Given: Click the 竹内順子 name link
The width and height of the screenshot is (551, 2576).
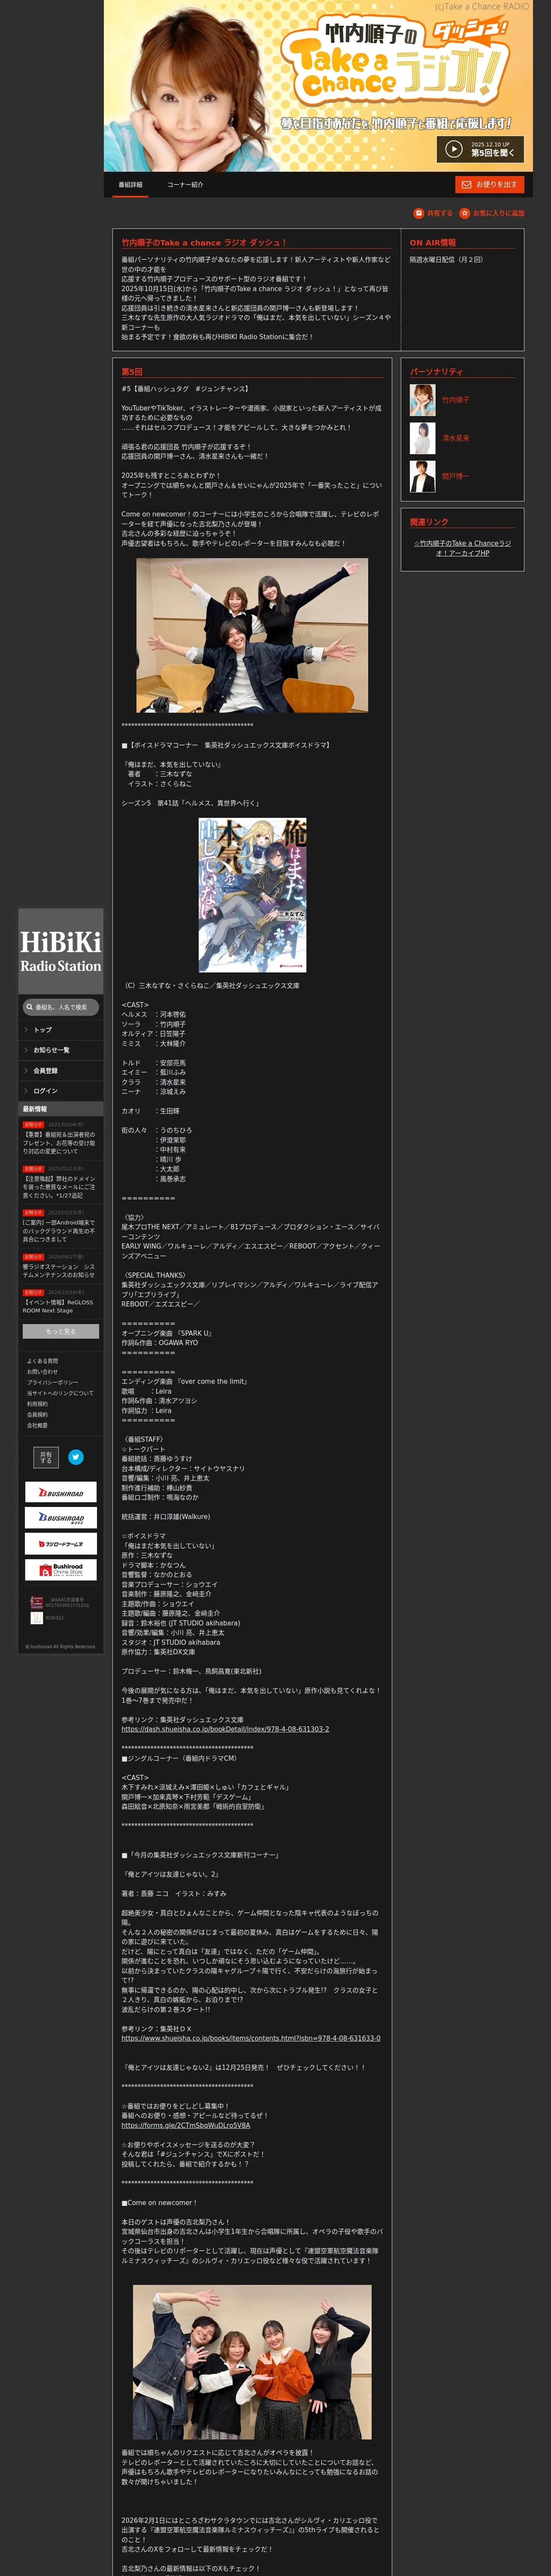Looking at the screenshot, I should [456, 400].
